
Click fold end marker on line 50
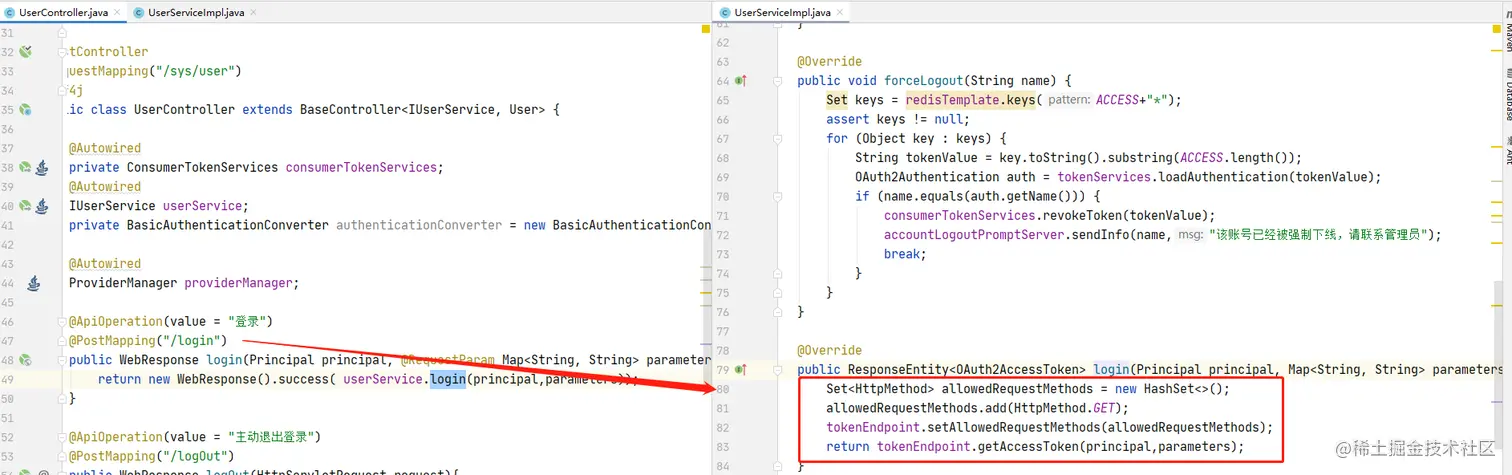[61, 398]
